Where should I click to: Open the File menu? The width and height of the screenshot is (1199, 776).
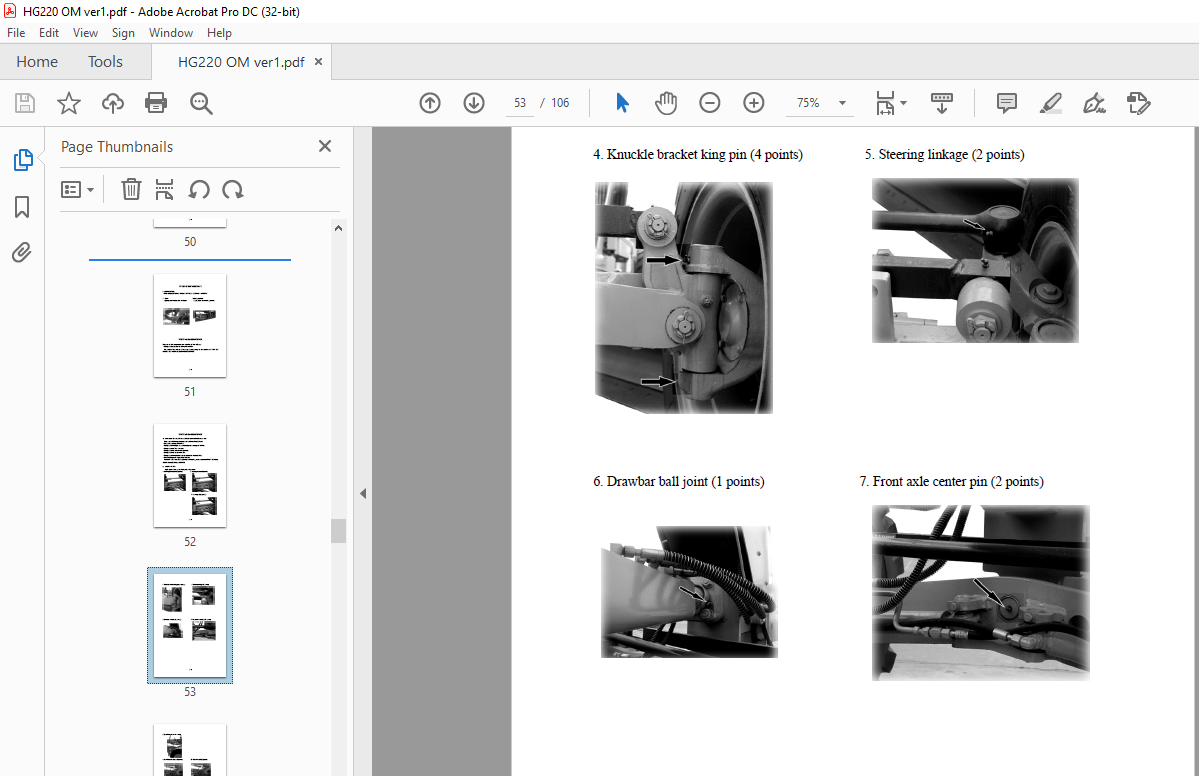point(16,33)
